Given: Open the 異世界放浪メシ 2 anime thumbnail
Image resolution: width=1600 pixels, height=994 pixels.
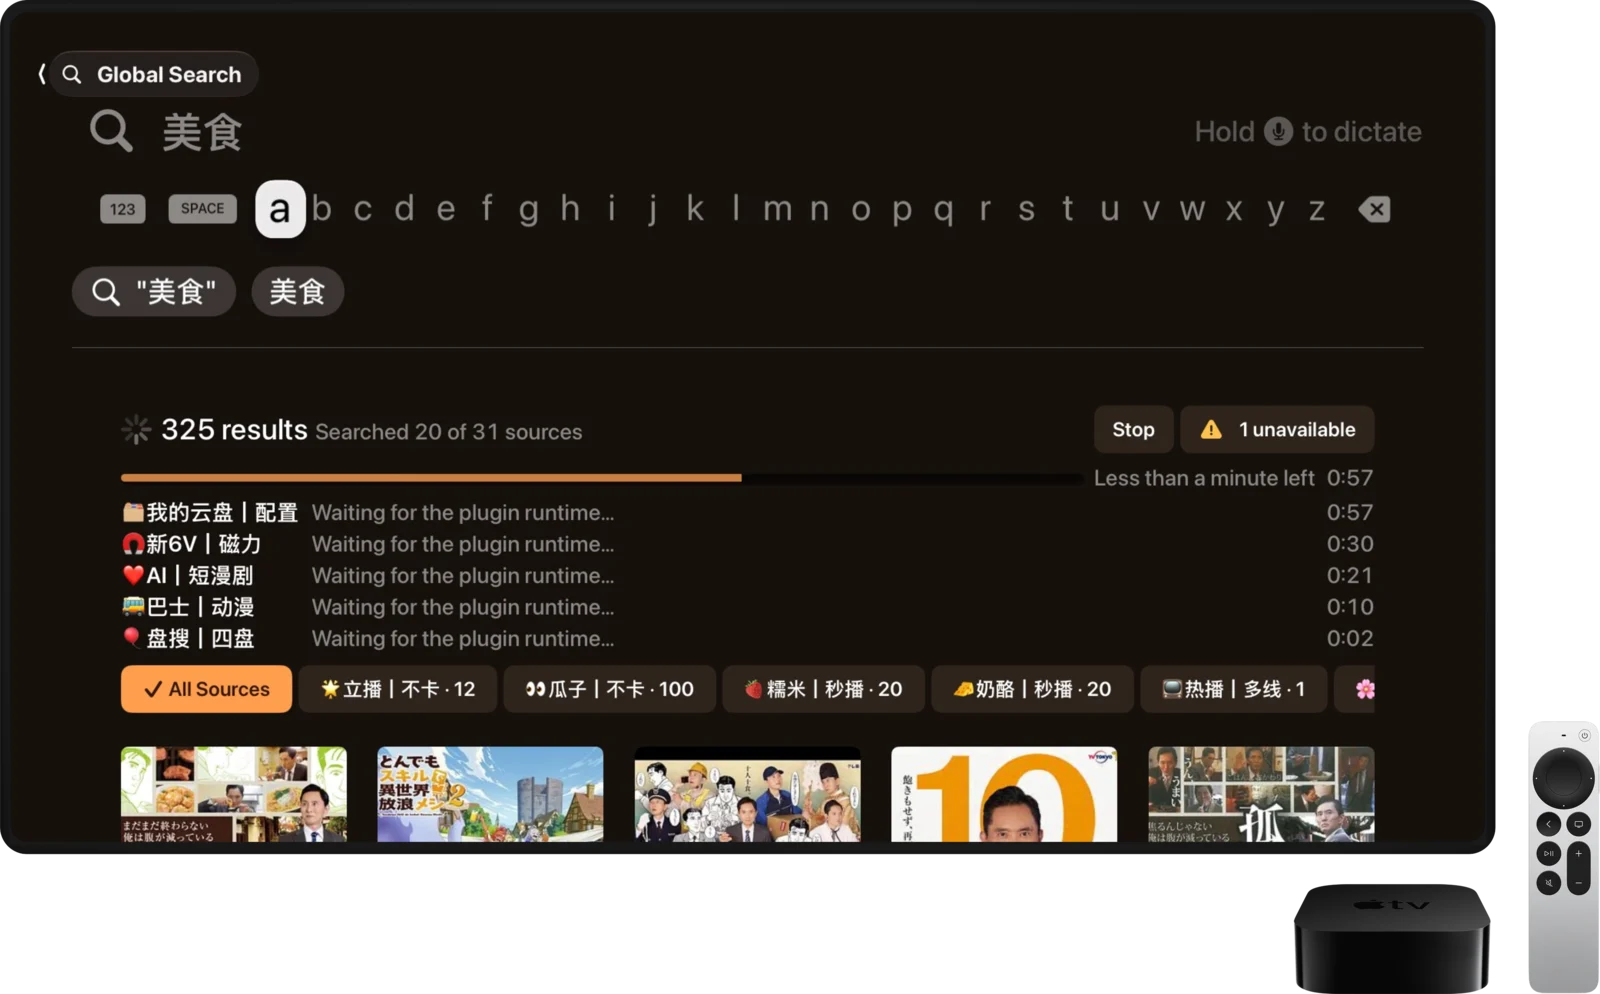Looking at the screenshot, I should [490, 794].
